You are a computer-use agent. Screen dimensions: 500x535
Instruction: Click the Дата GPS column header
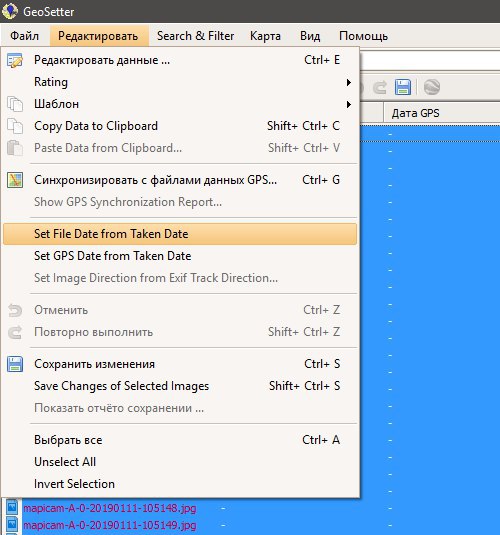(442, 113)
